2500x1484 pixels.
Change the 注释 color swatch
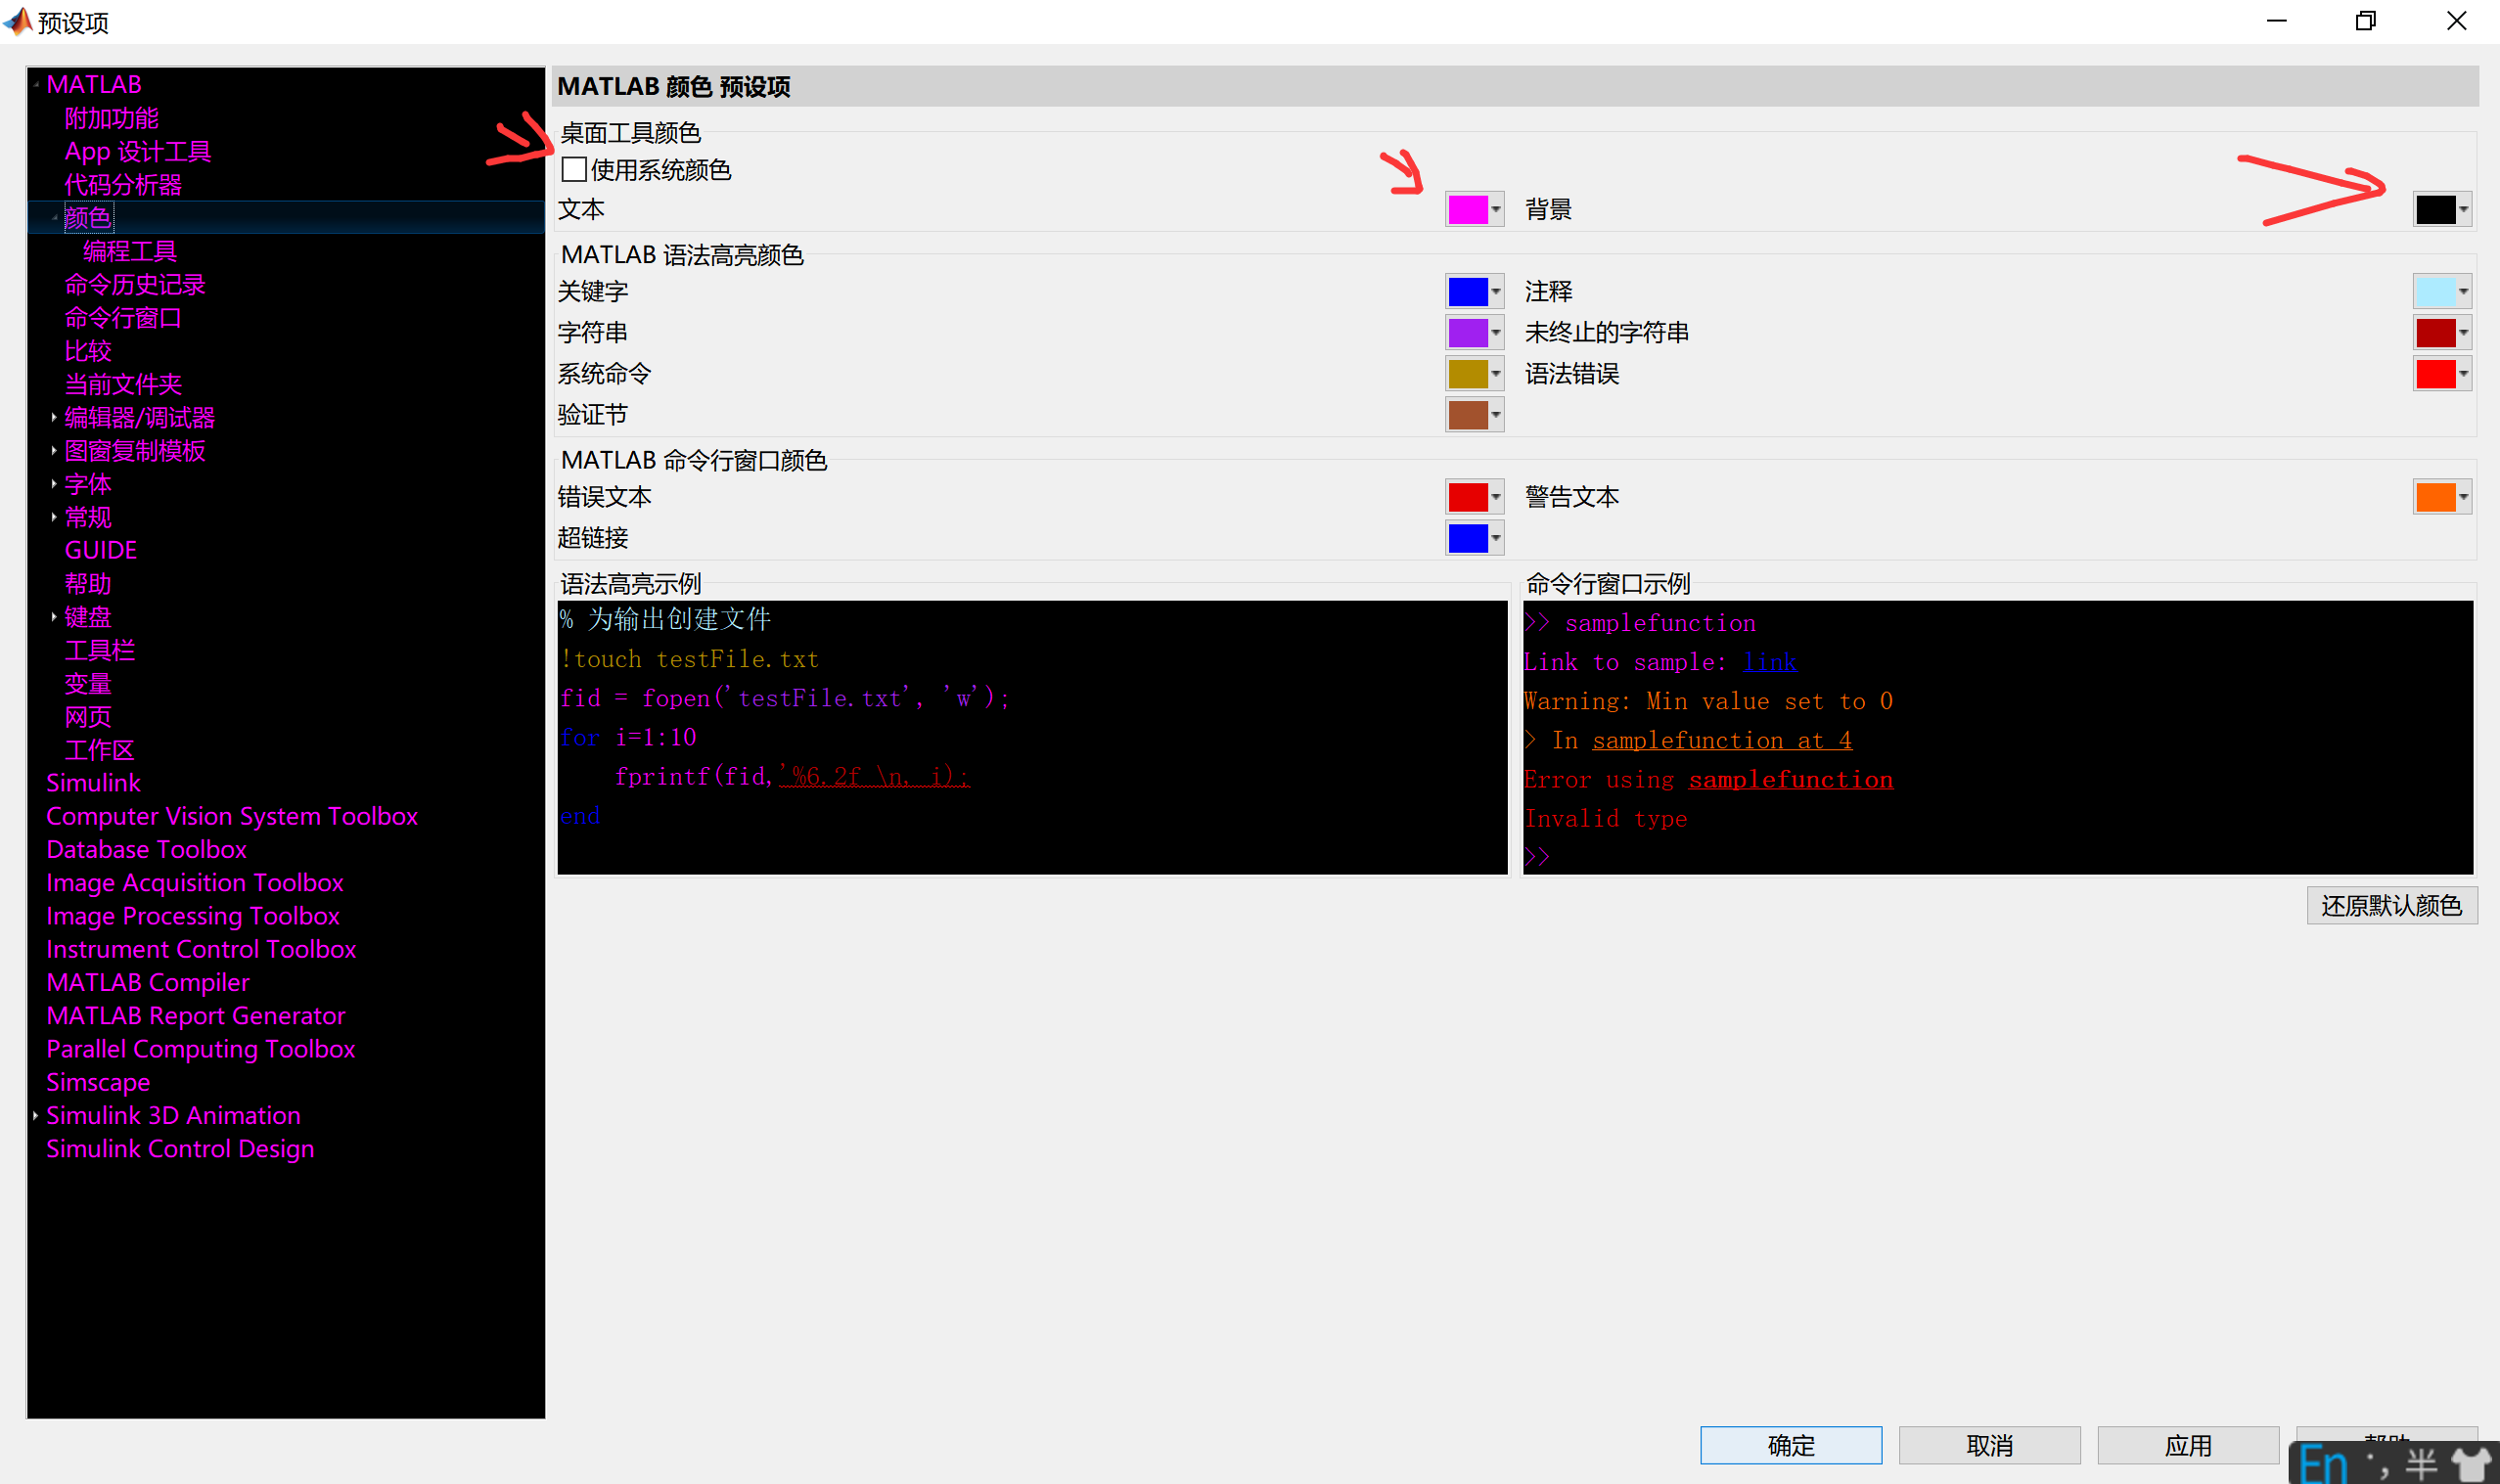(2442, 291)
